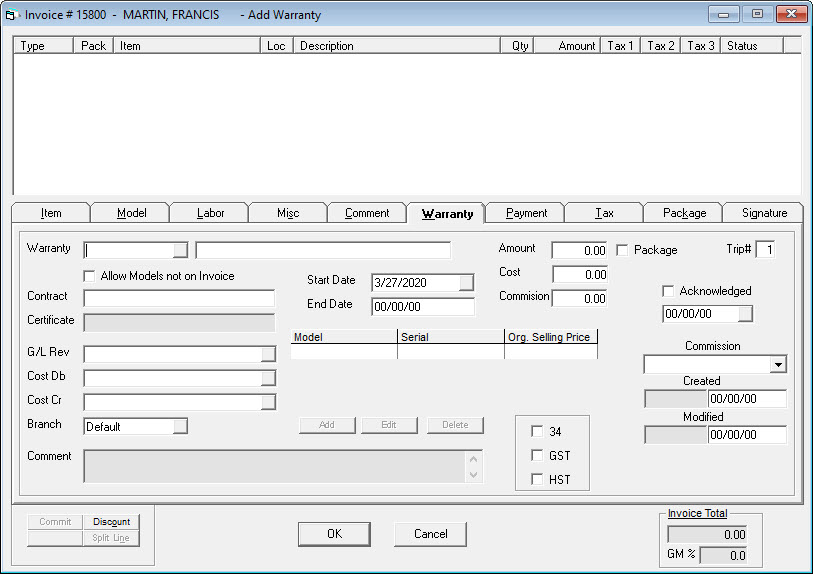The height and width of the screenshot is (574, 813).
Task: Open the Cost Db account lookup
Action: (x=268, y=378)
